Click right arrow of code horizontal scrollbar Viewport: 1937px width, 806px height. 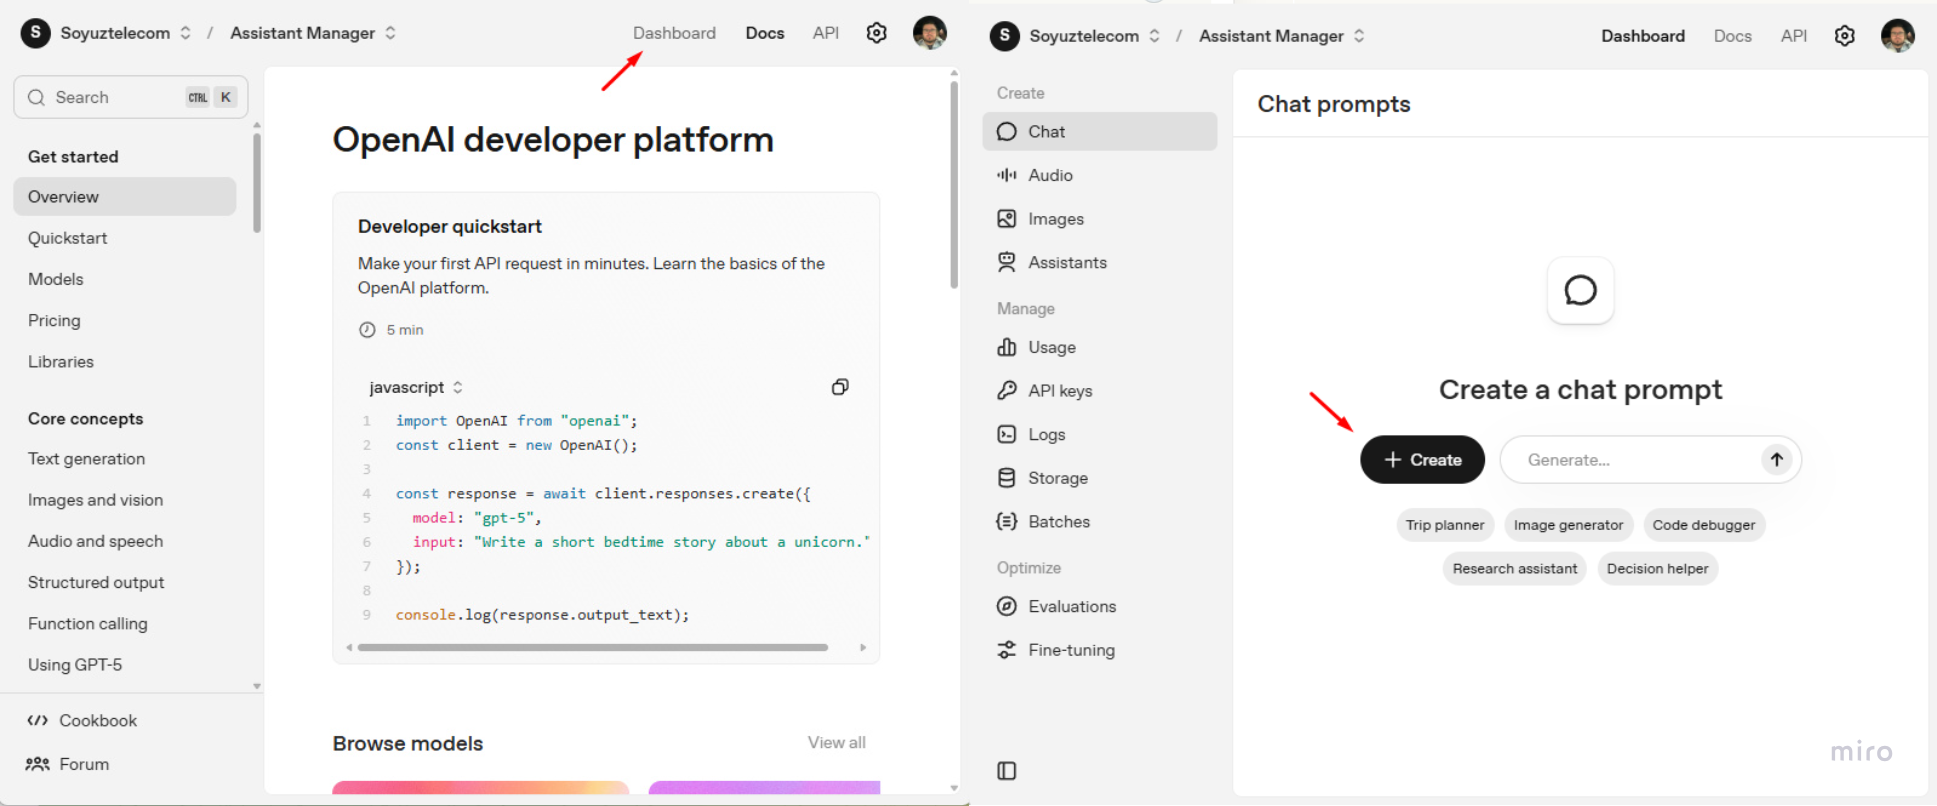point(863,647)
